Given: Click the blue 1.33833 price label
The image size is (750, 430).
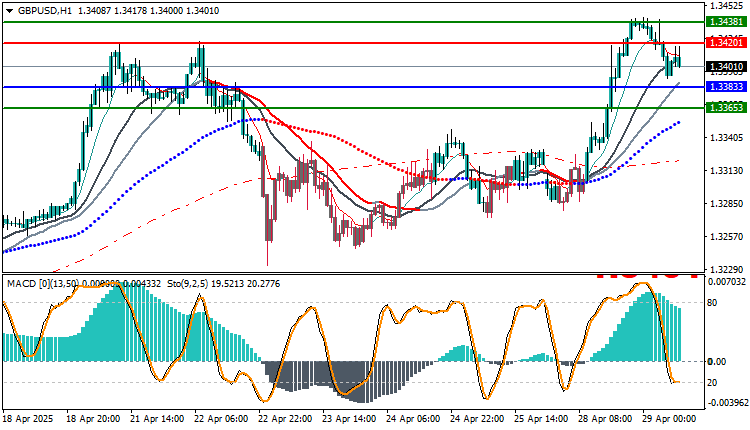Looking at the screenshot, I should (726, 87).
